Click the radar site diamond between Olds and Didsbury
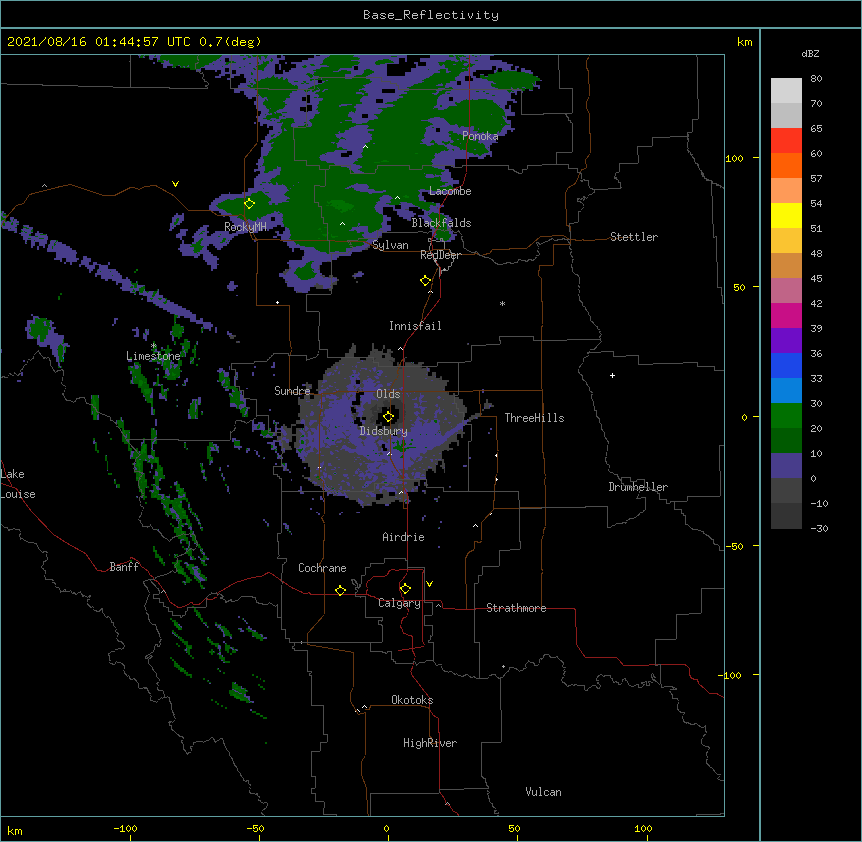Viewport: 862px width, 842px height. tap(388, 416)
